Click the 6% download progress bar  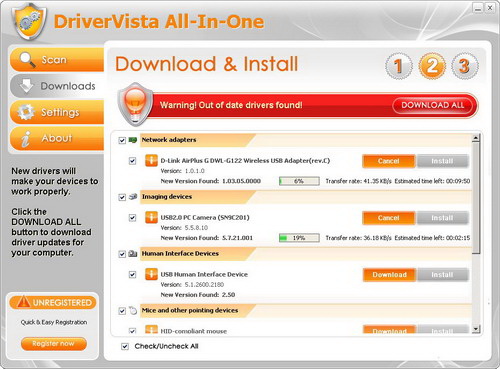(299, 181)
